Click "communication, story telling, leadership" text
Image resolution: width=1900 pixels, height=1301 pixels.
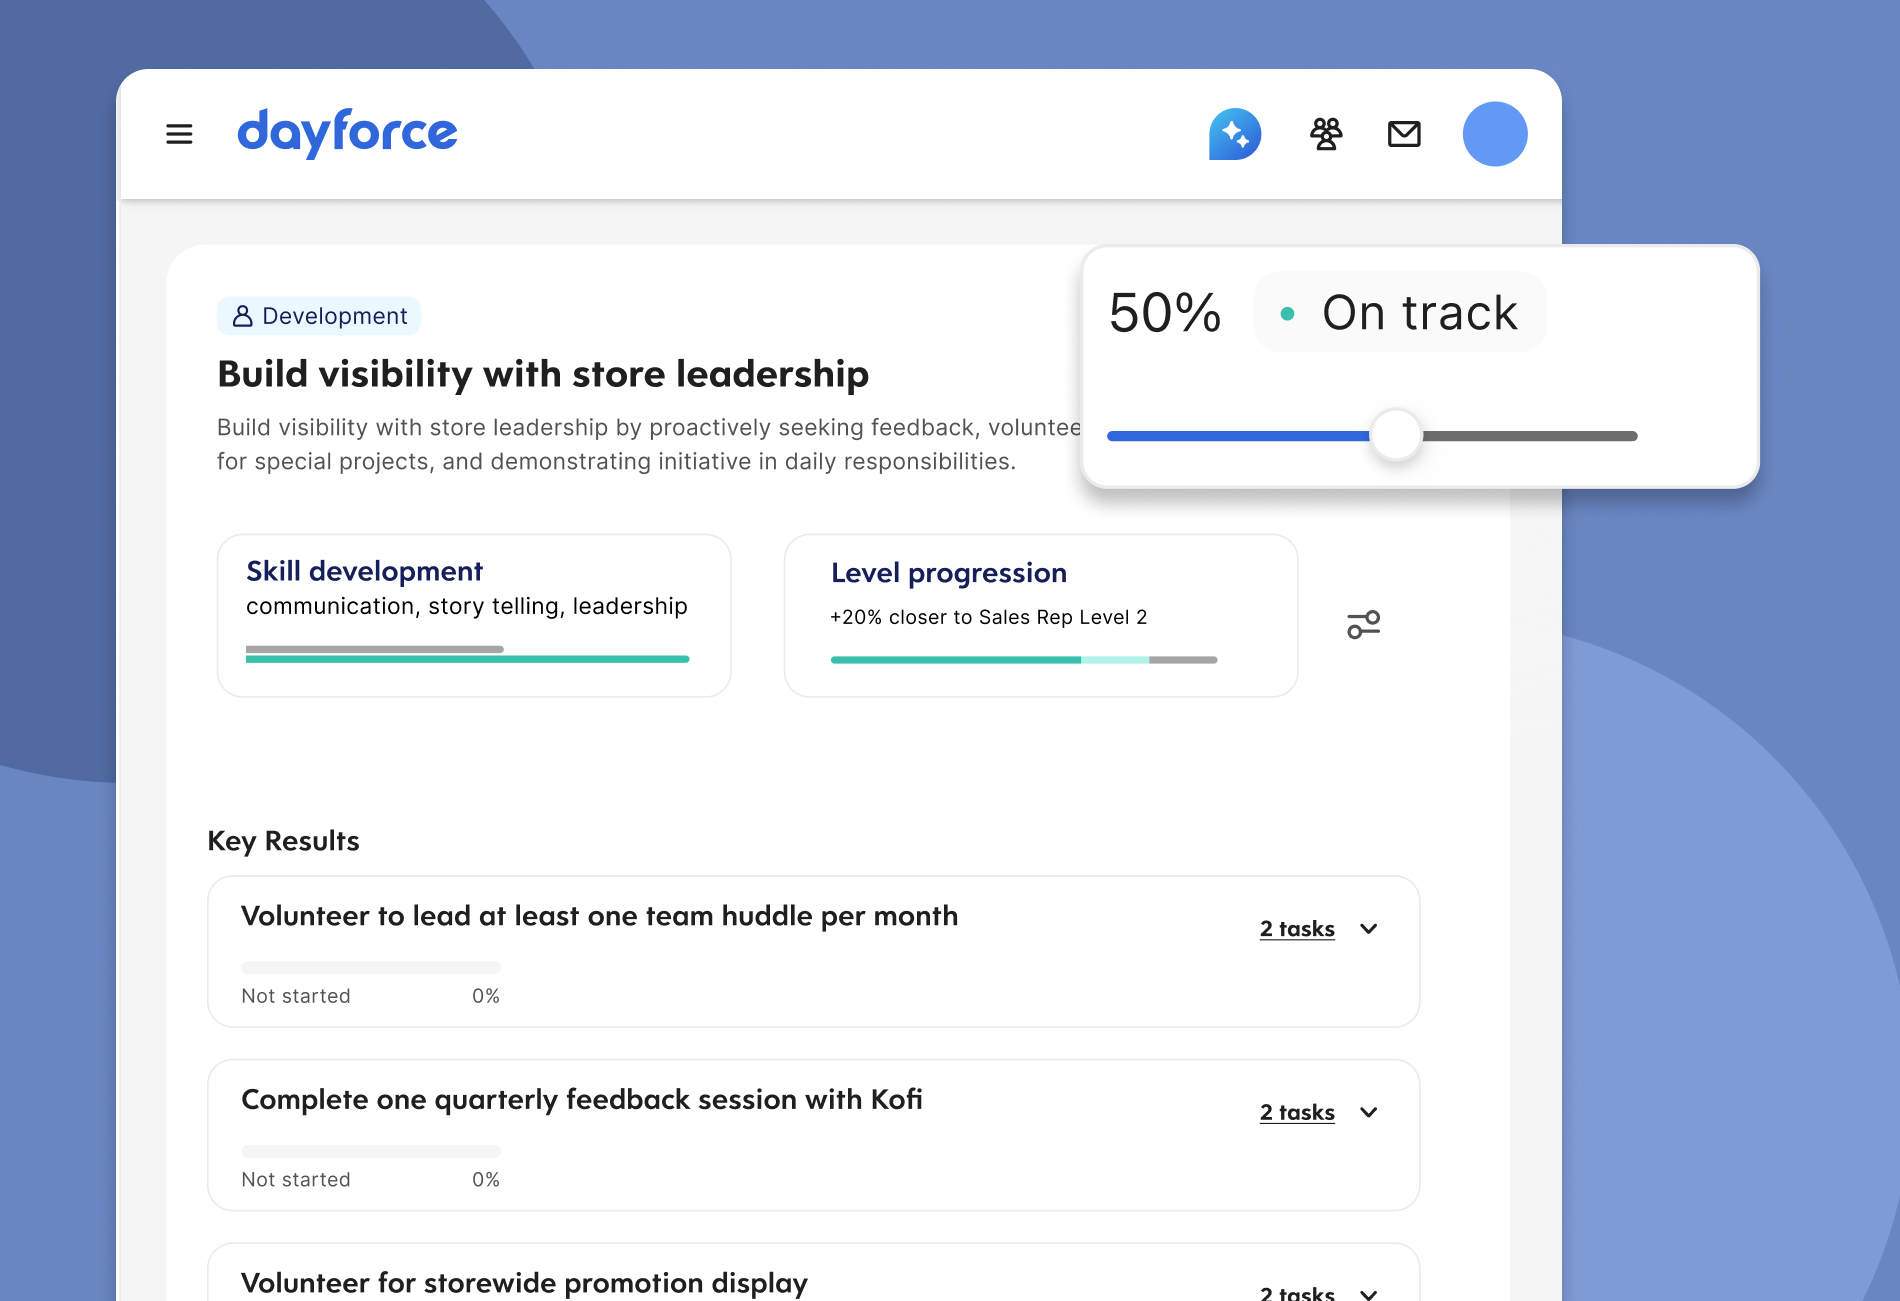[x=467, y=606]
